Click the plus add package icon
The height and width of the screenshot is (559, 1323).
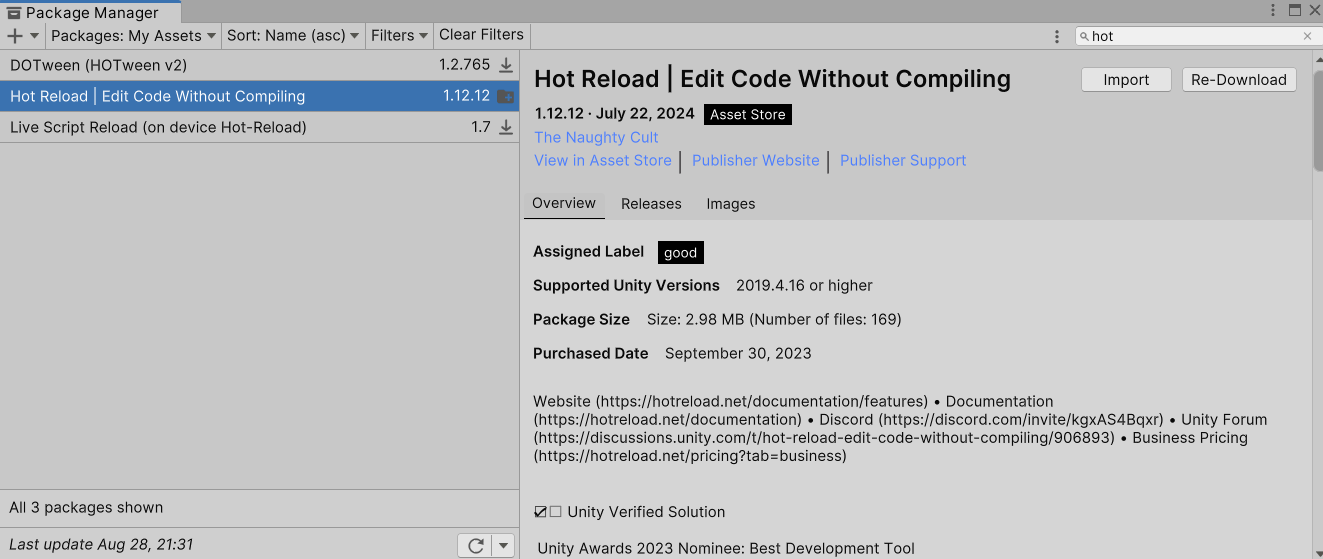pos(15,36)
